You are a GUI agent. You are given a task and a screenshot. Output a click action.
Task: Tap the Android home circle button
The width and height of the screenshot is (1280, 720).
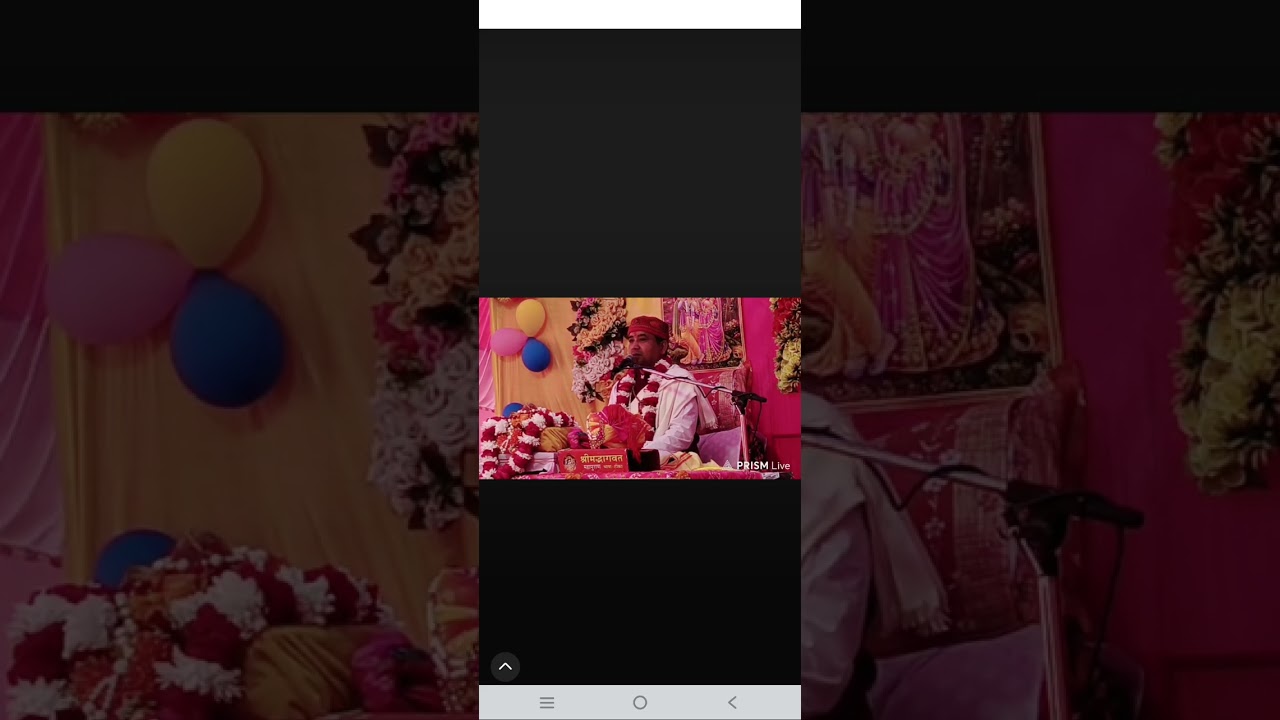pyautogui.click(x=640, y=703)
